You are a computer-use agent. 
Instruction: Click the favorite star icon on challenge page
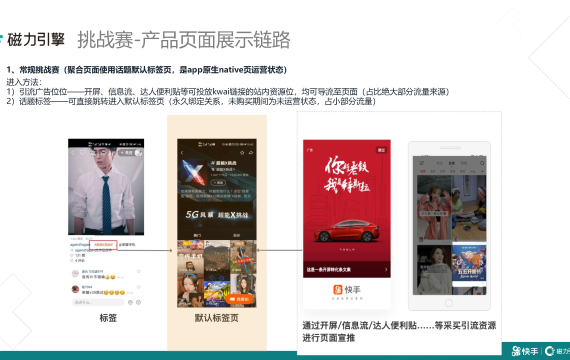[242, 153]
